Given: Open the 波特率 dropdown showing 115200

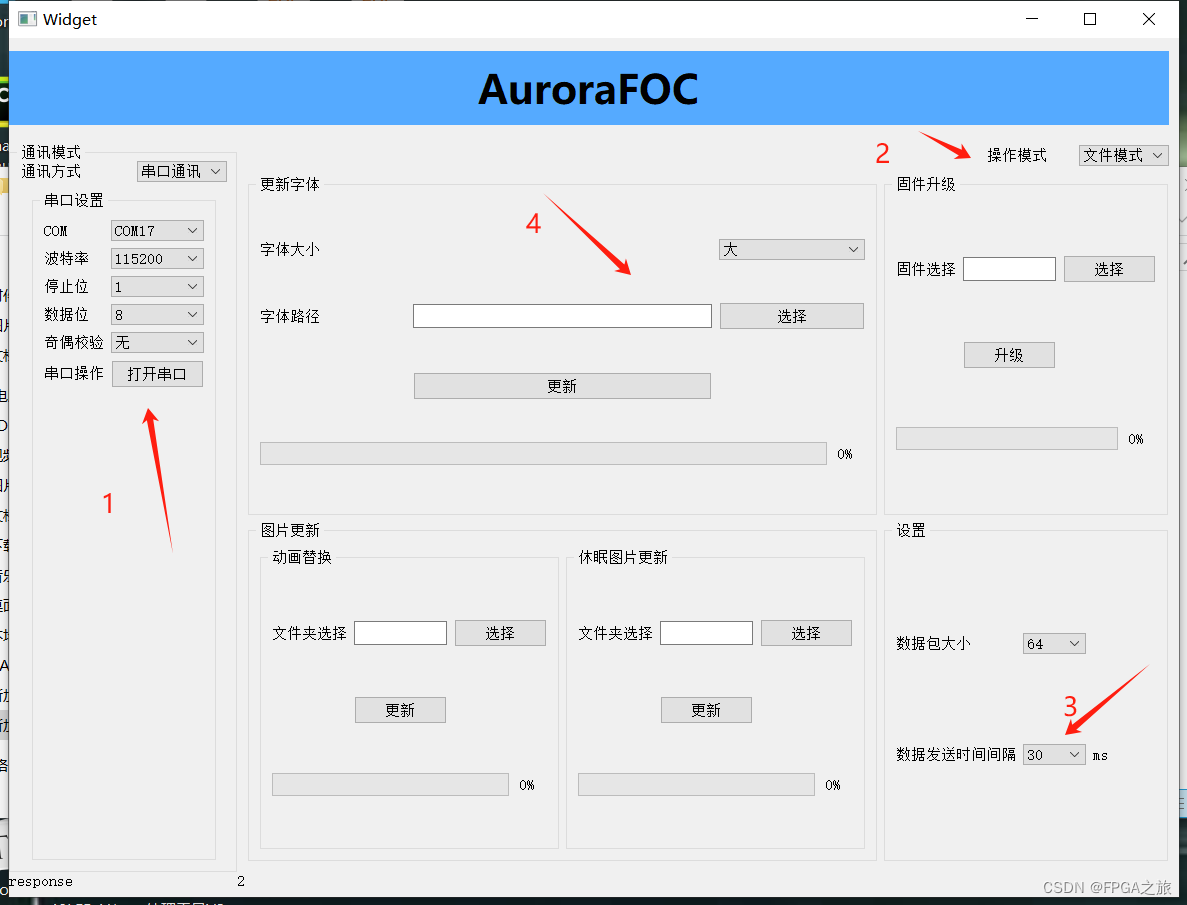Looking at the screenshot, I should [157, 258].
